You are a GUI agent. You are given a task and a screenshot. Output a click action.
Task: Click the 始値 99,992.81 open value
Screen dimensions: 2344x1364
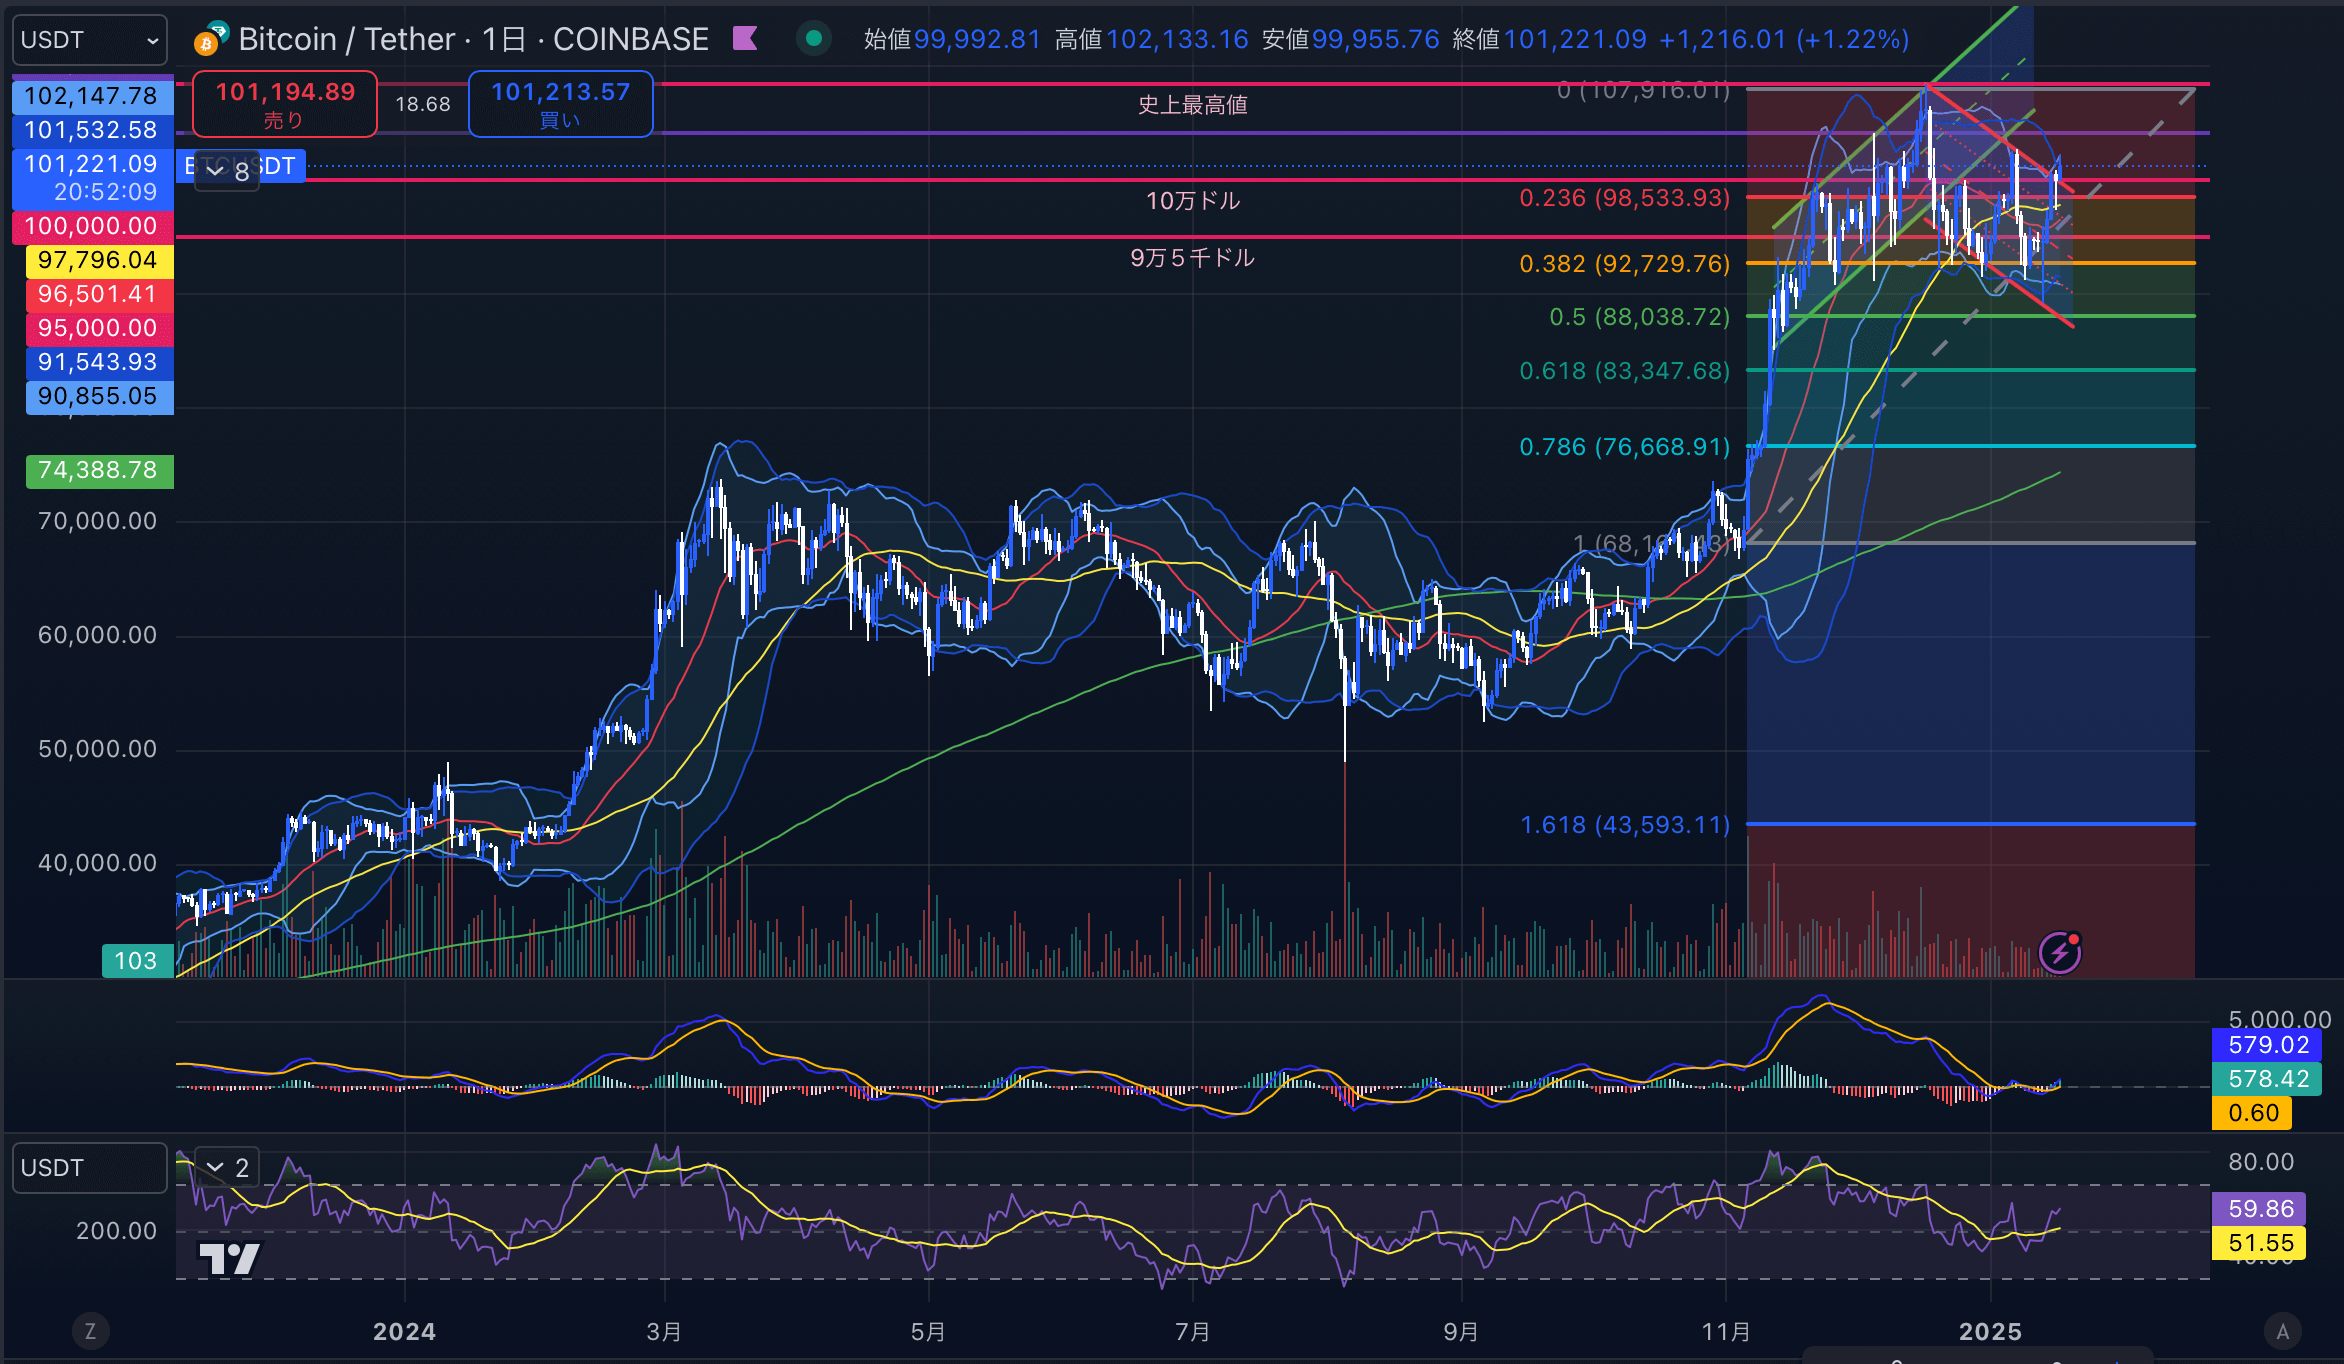[952, 39]
